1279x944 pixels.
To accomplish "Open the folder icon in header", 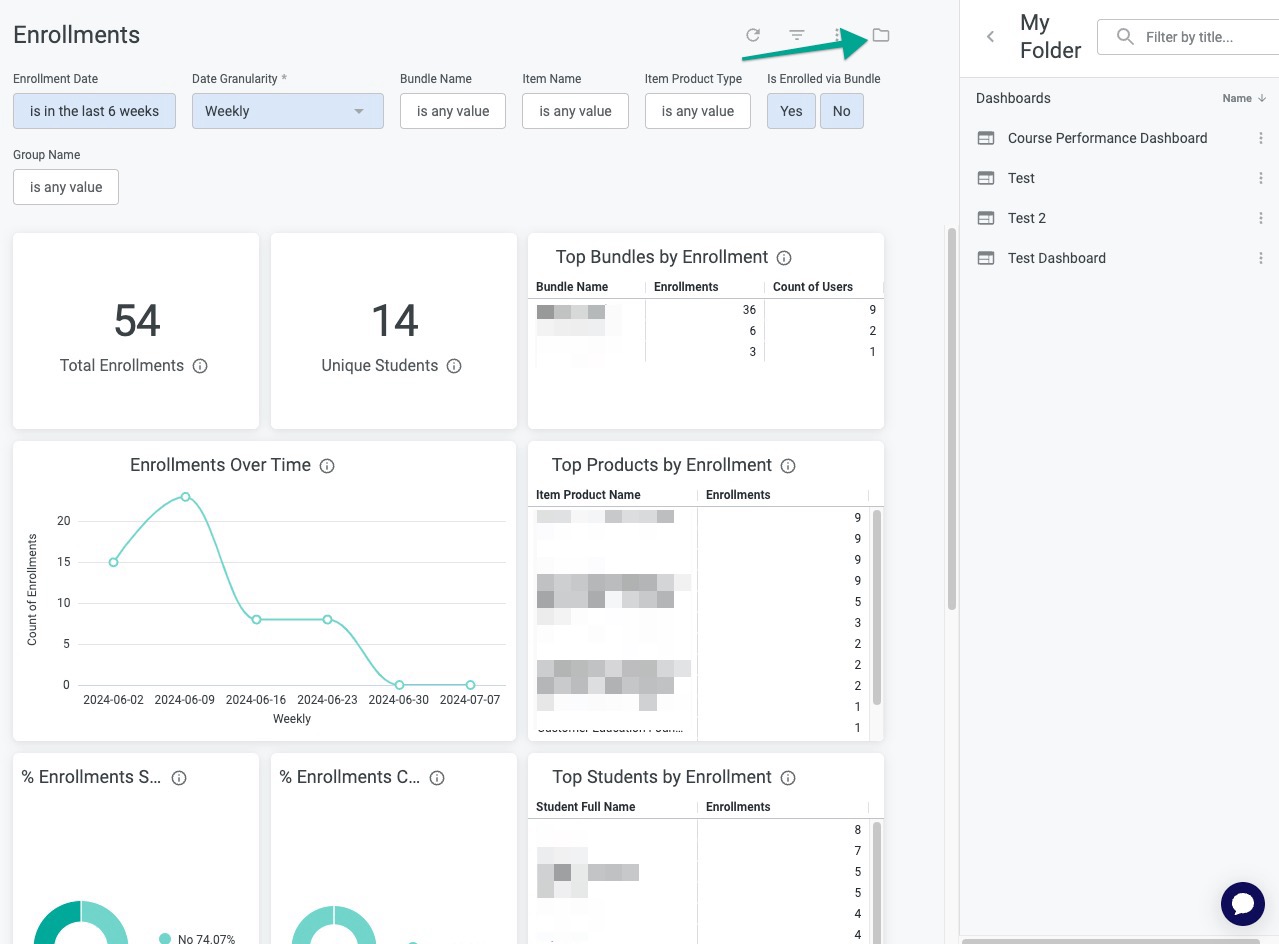I will pyautogui.click(x=880, y=35).
